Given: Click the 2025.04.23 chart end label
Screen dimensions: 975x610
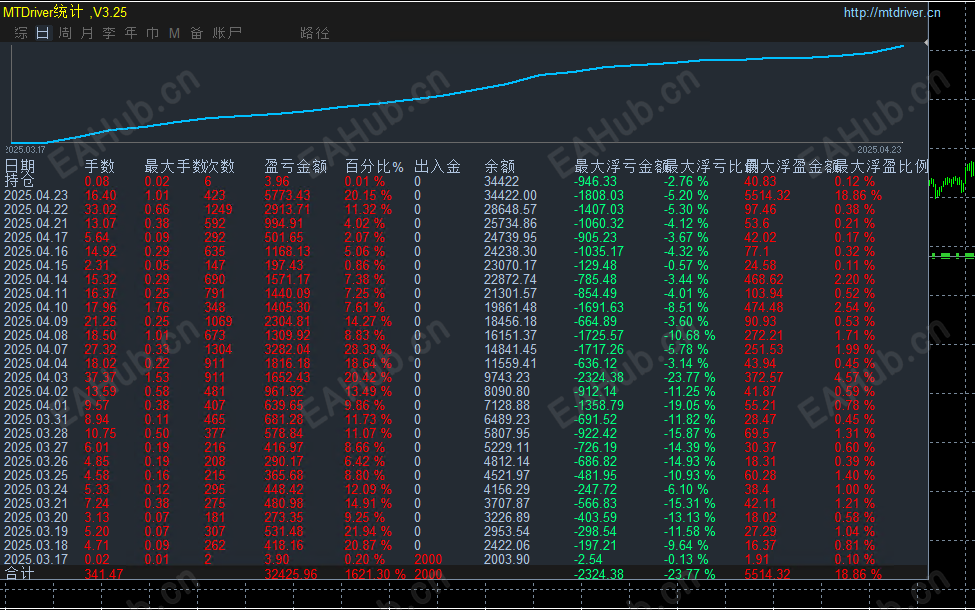Looking at the screenshot, I should click(x=879, y=150).
